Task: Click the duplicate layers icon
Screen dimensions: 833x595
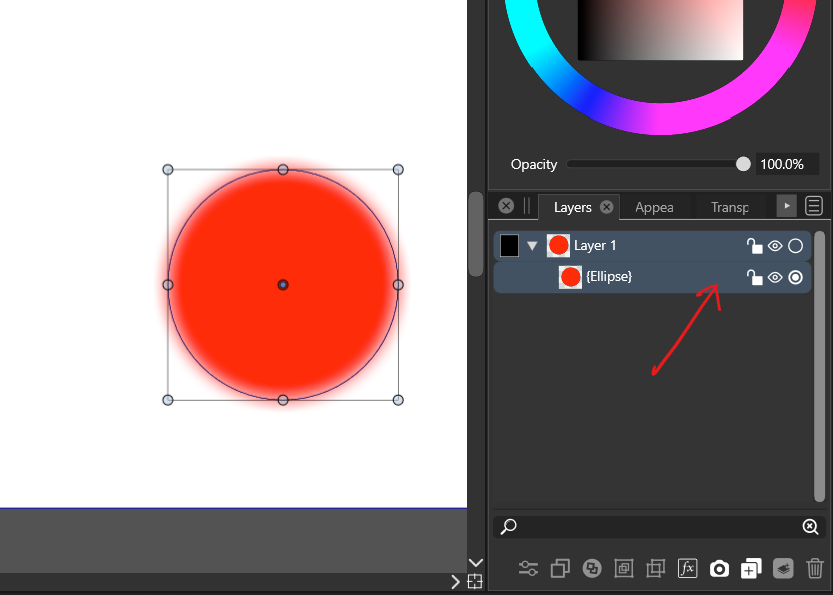Action: (560, 569)
